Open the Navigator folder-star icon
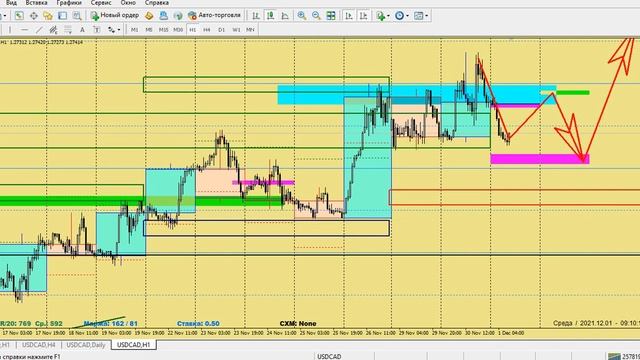 click(x=48, y=16)
